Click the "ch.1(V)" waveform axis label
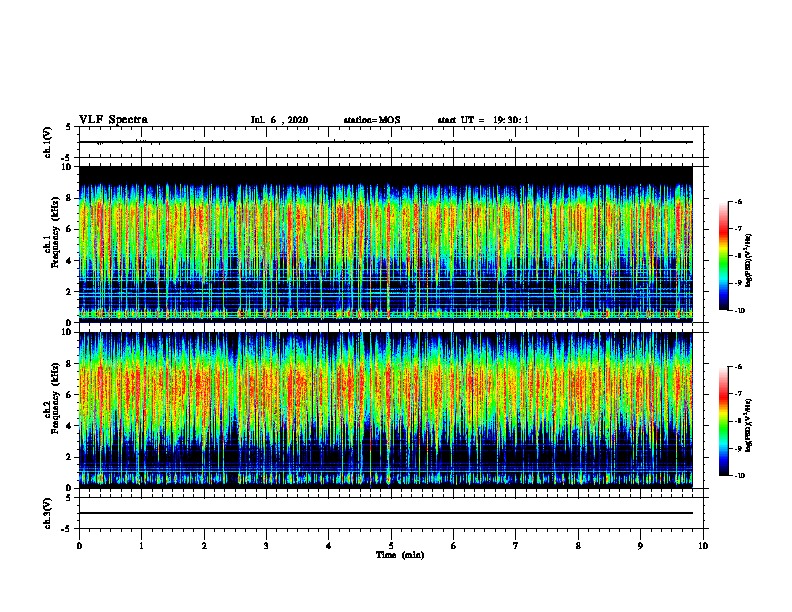792x612 pixels. click(x=48, y=142)
